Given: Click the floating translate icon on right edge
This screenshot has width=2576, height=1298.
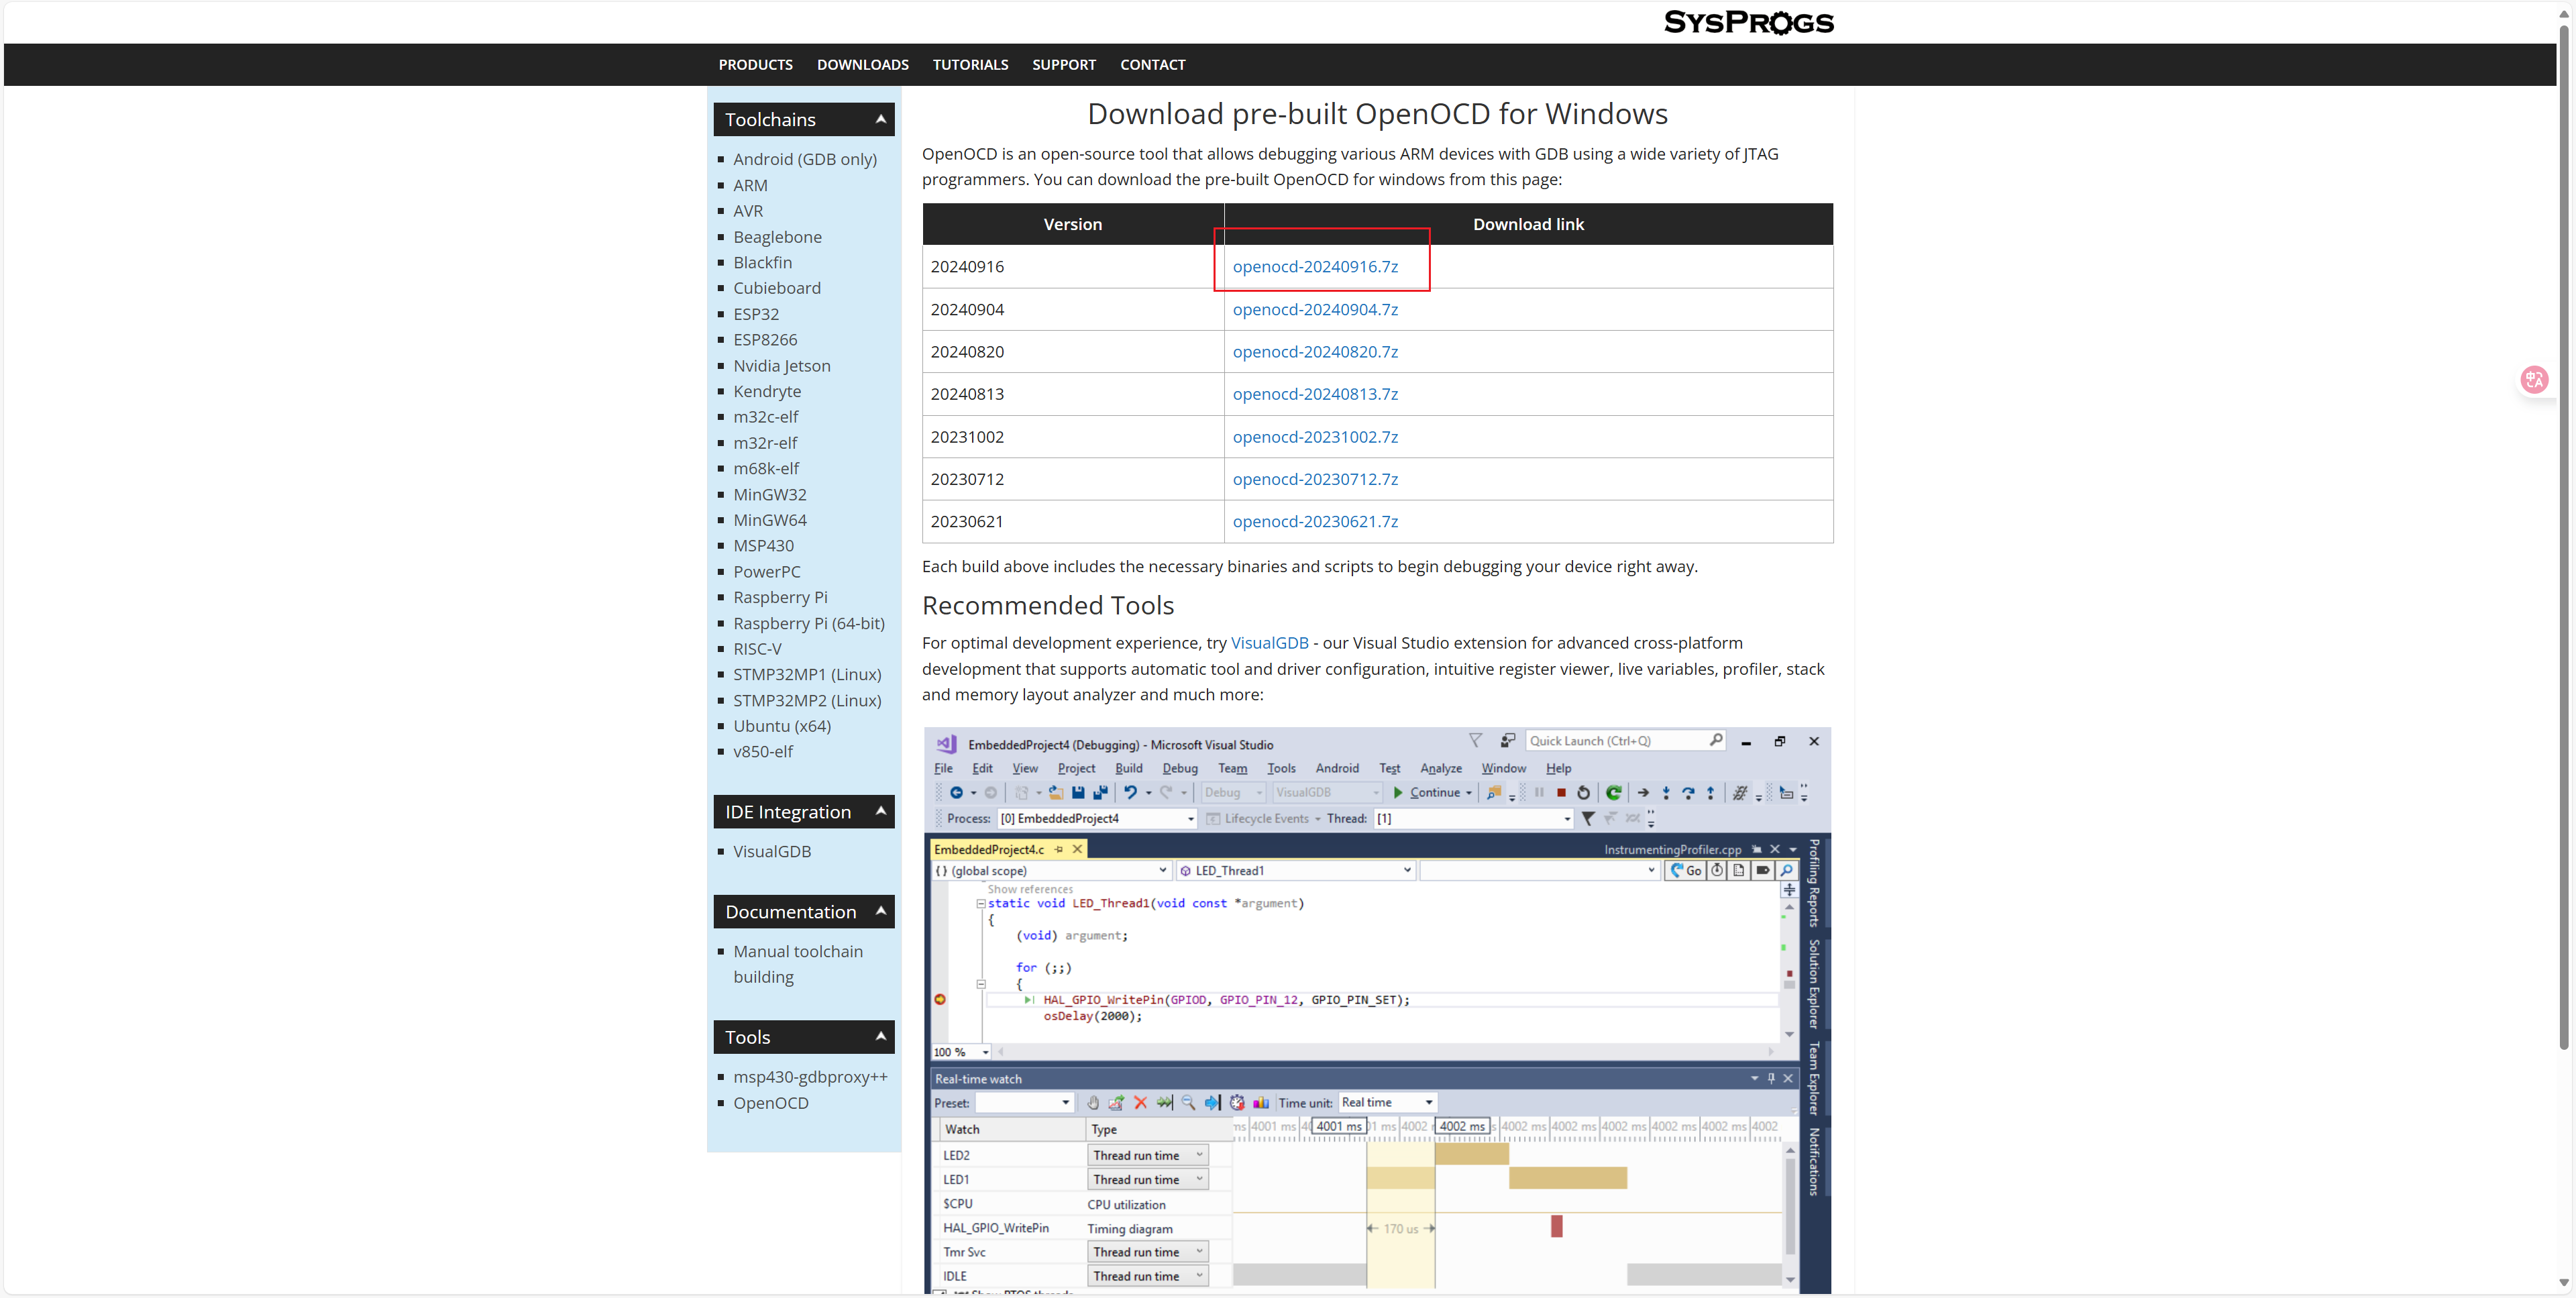Looking at the screenshot, I should tap(2534, 379).
